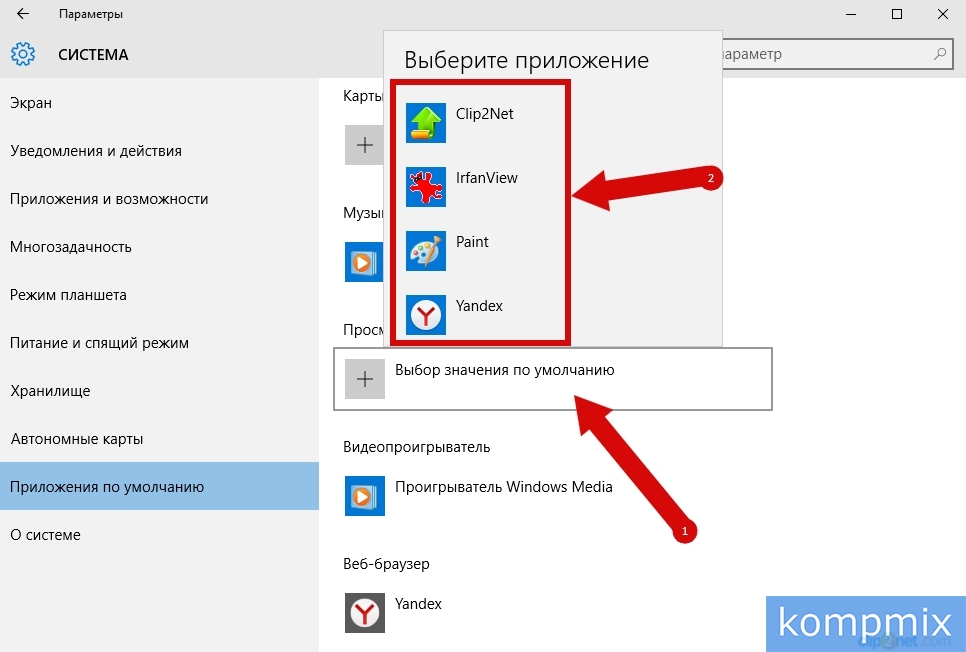Open the Экран settings section
This screenshot has width=966, height=652.
click(160, 102)
